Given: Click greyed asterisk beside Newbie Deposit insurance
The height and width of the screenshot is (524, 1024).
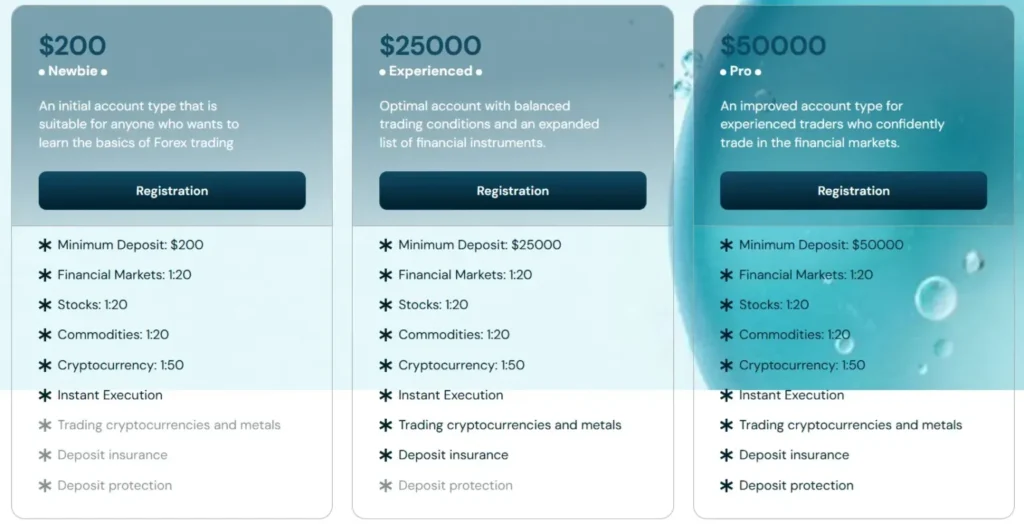Looking at the screenshot, I should coord(45,455).
